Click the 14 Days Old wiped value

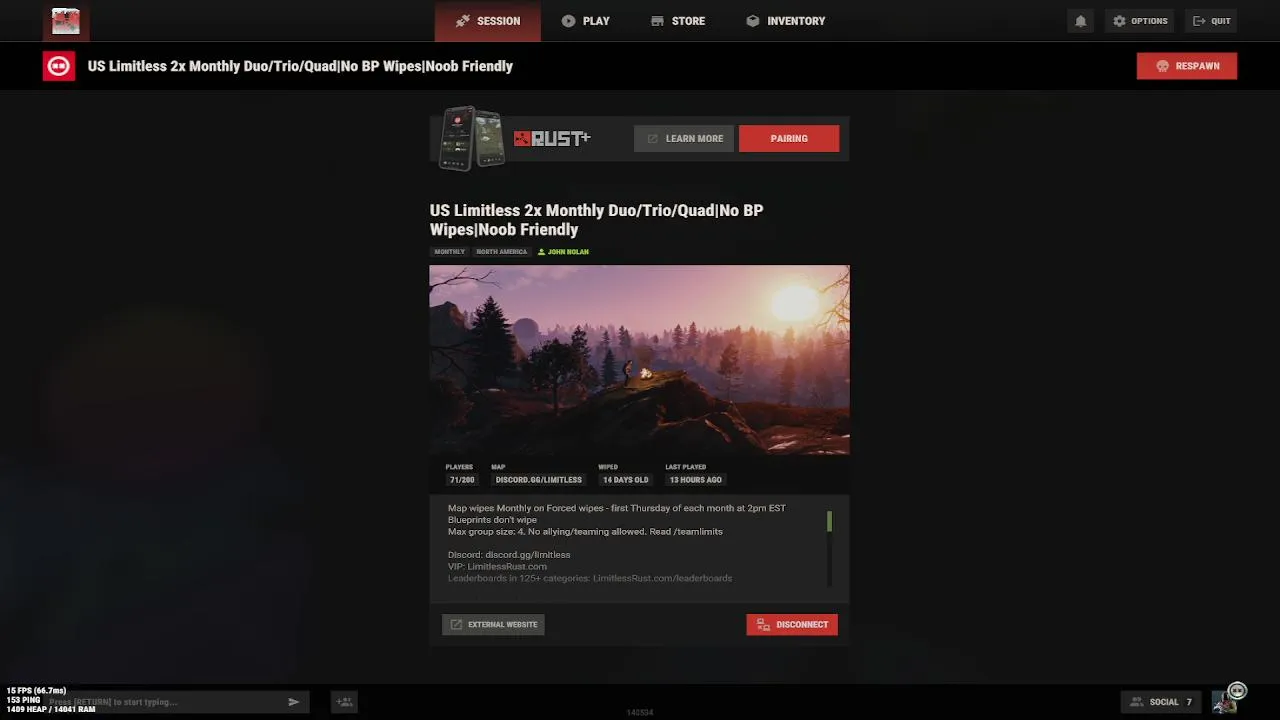(x=625, y=480)
